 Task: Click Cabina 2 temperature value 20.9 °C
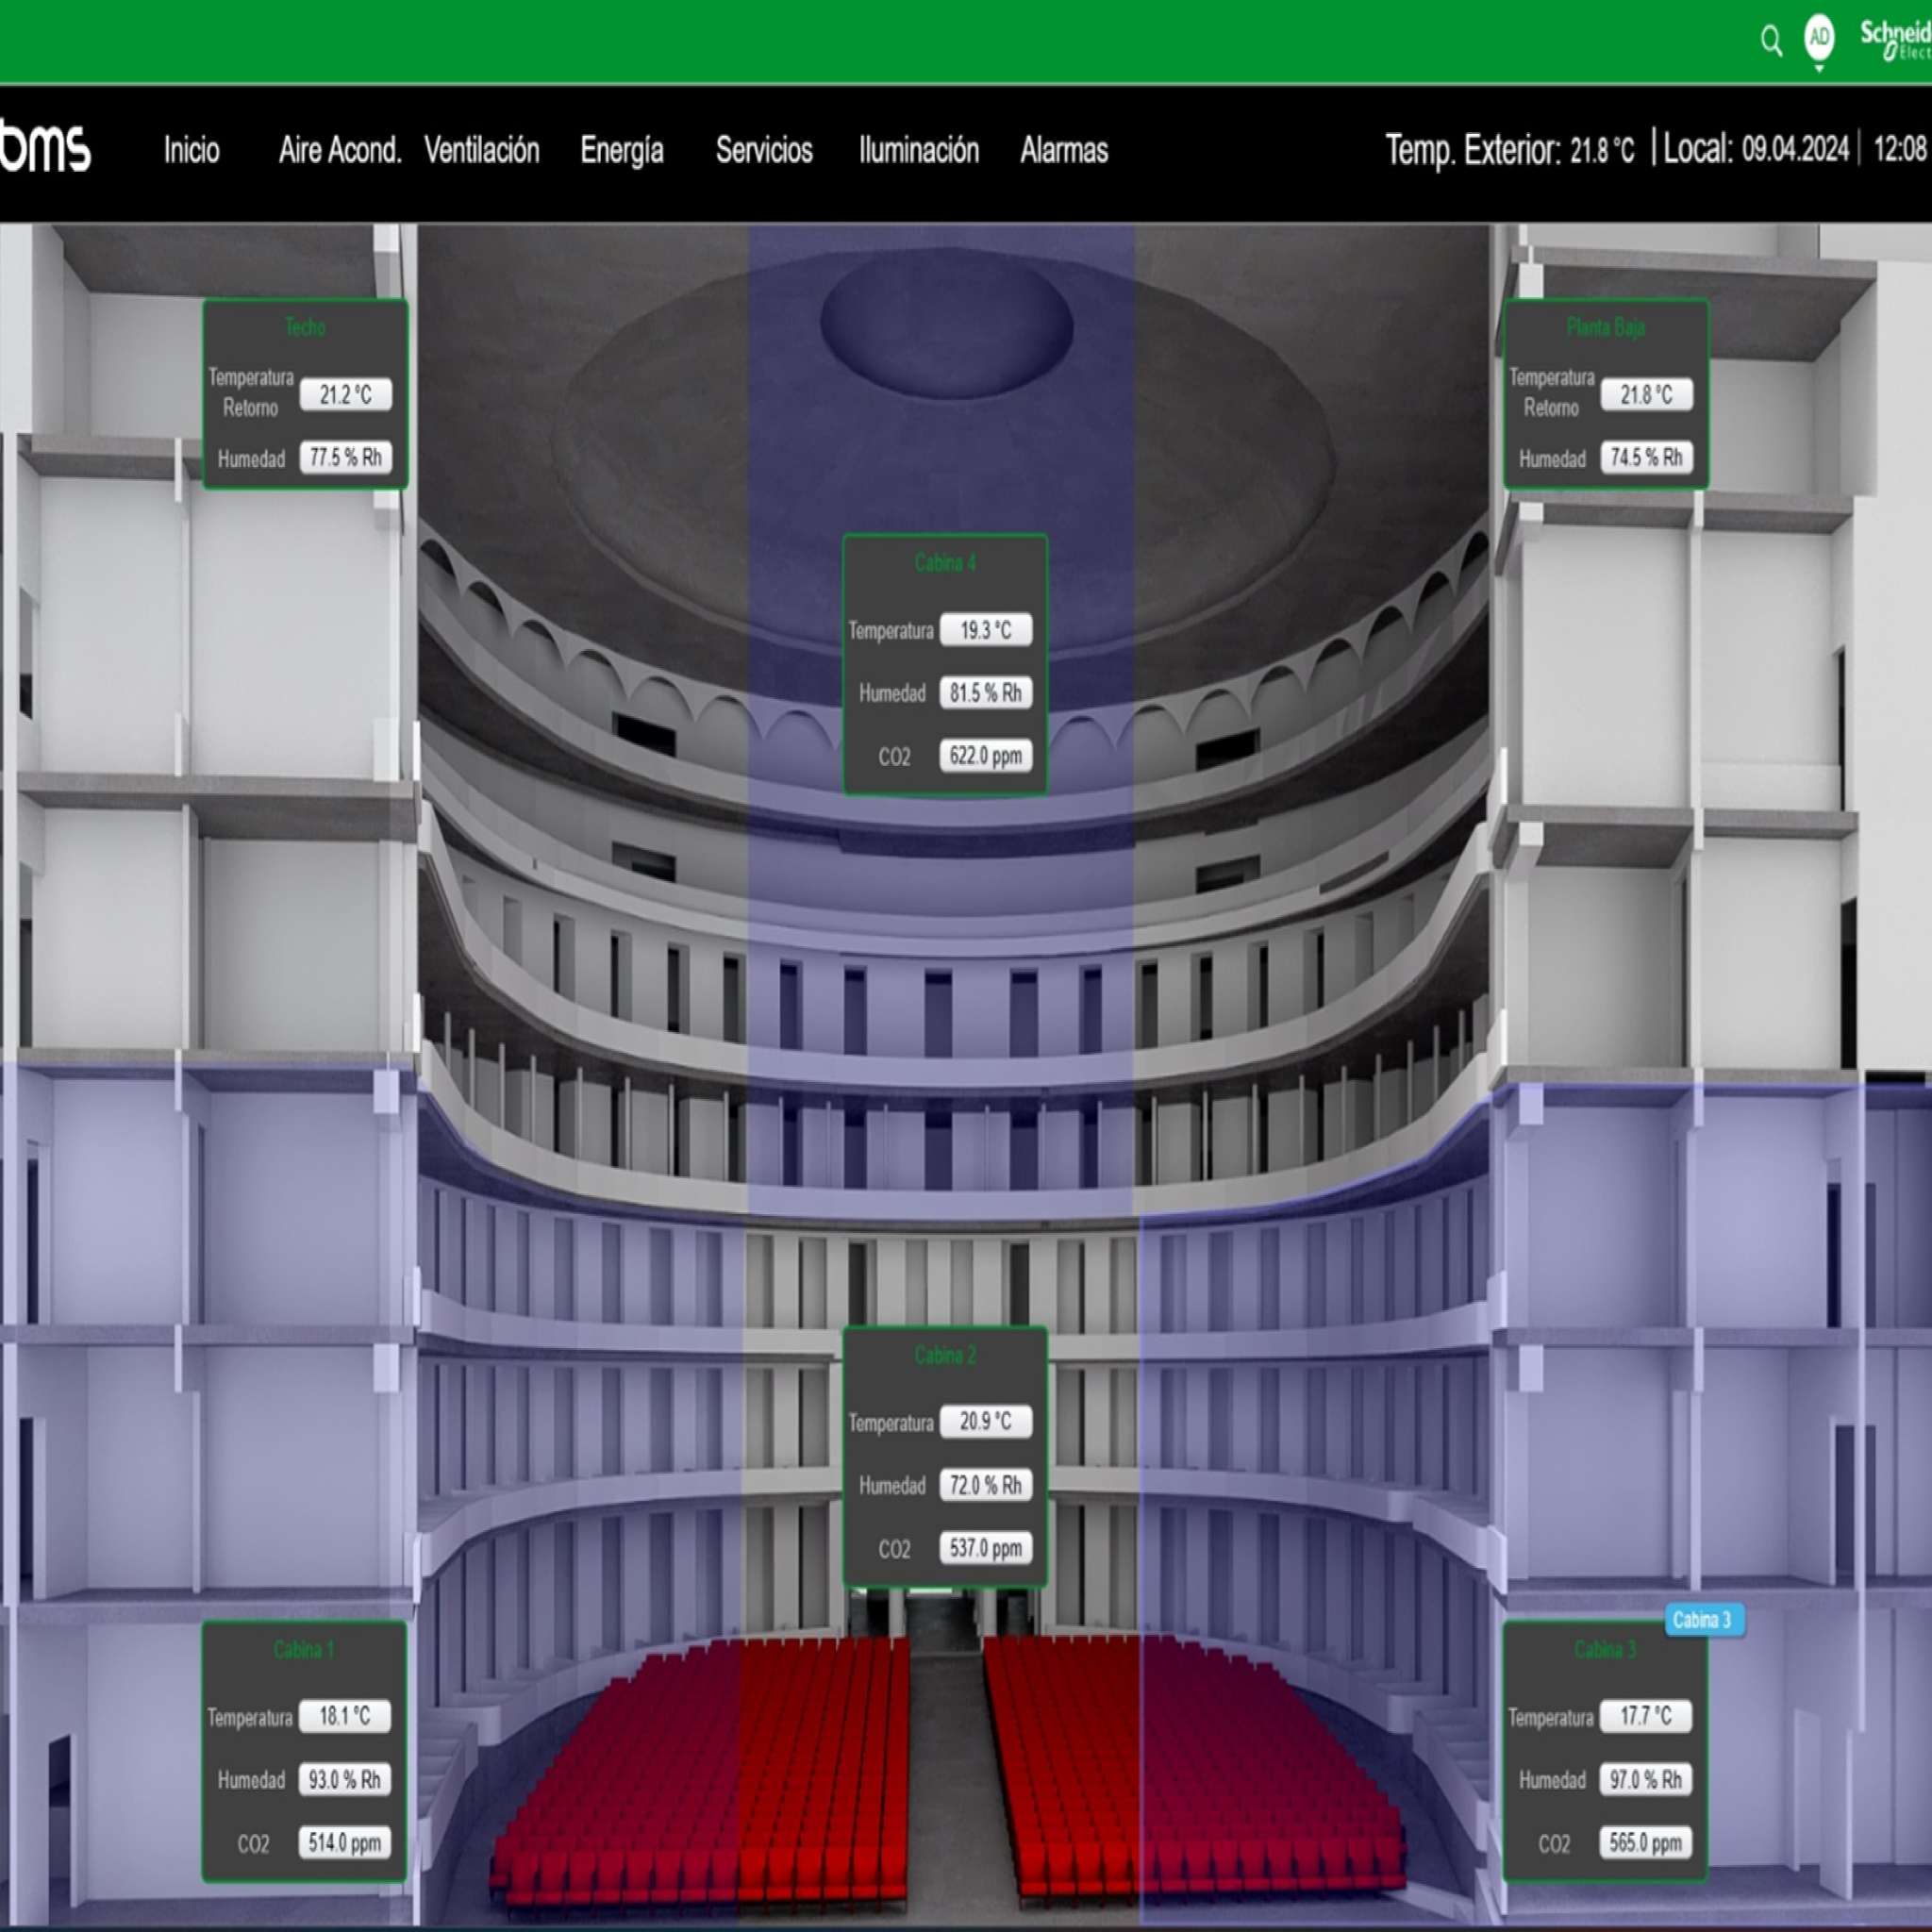986,1421
